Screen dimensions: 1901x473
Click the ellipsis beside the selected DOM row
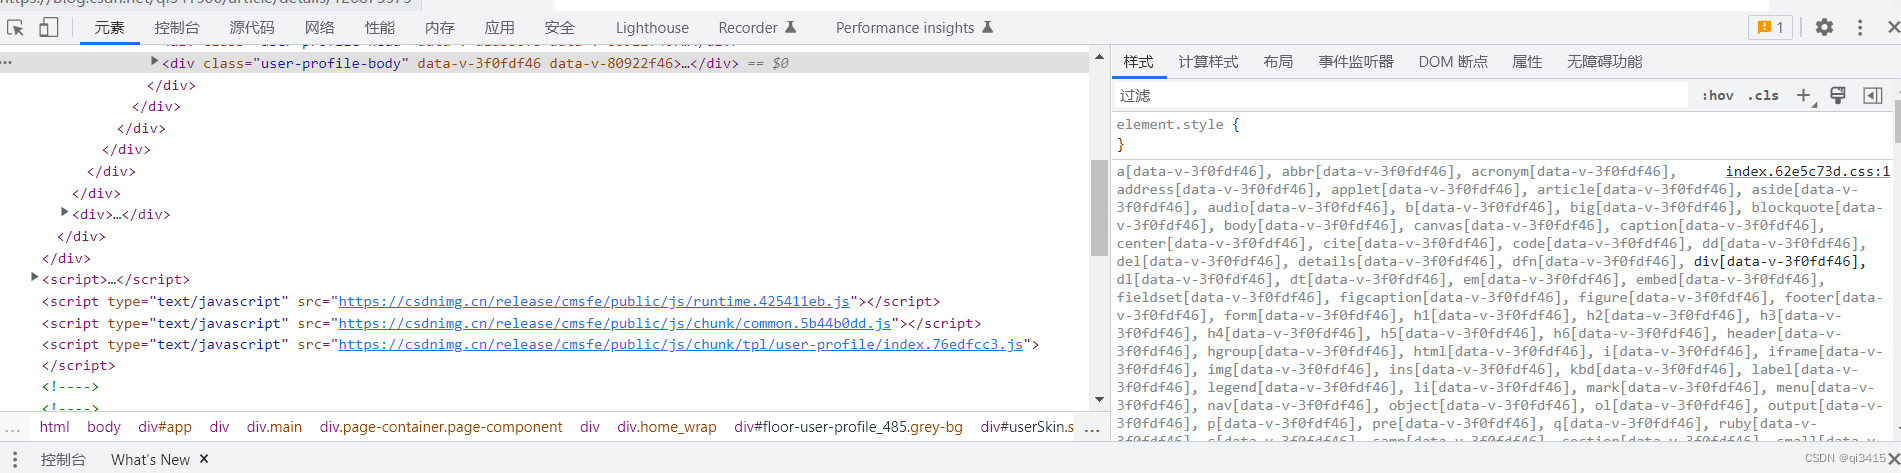pos(7,62)
